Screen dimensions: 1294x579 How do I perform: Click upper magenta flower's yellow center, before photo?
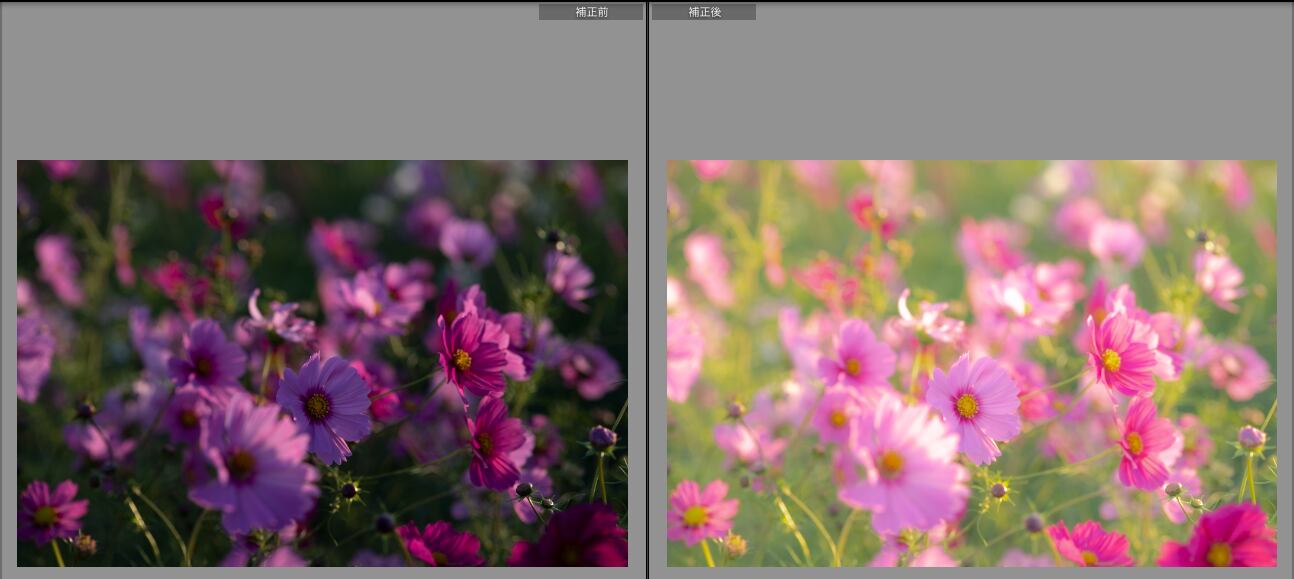click(461, 359)
